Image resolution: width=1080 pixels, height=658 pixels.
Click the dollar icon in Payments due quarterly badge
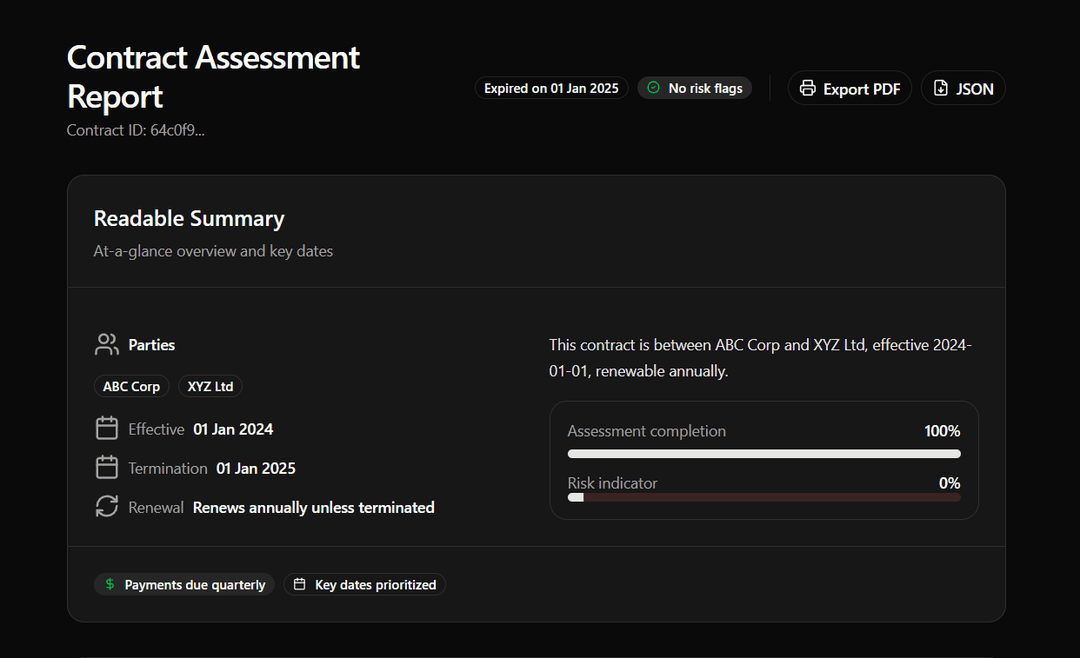[x=110, y=584]
